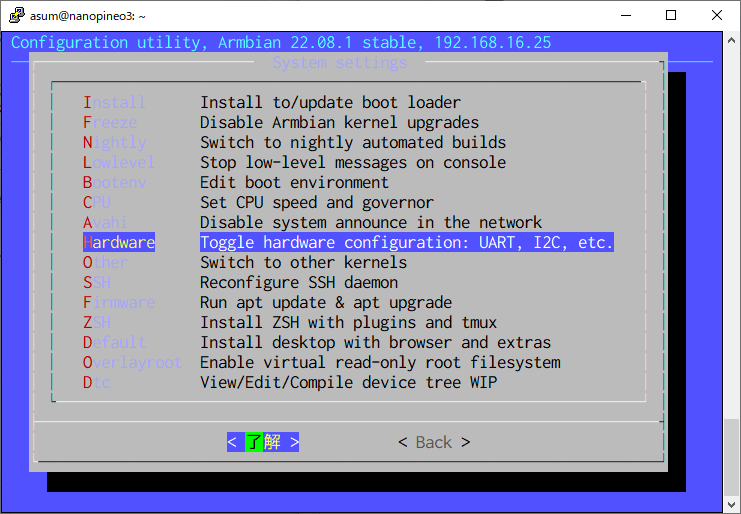Click the PuTTY icon in title bar
The width and height of the screenshot is (741, 514).
pyautogui.click(x=17, y=15)
